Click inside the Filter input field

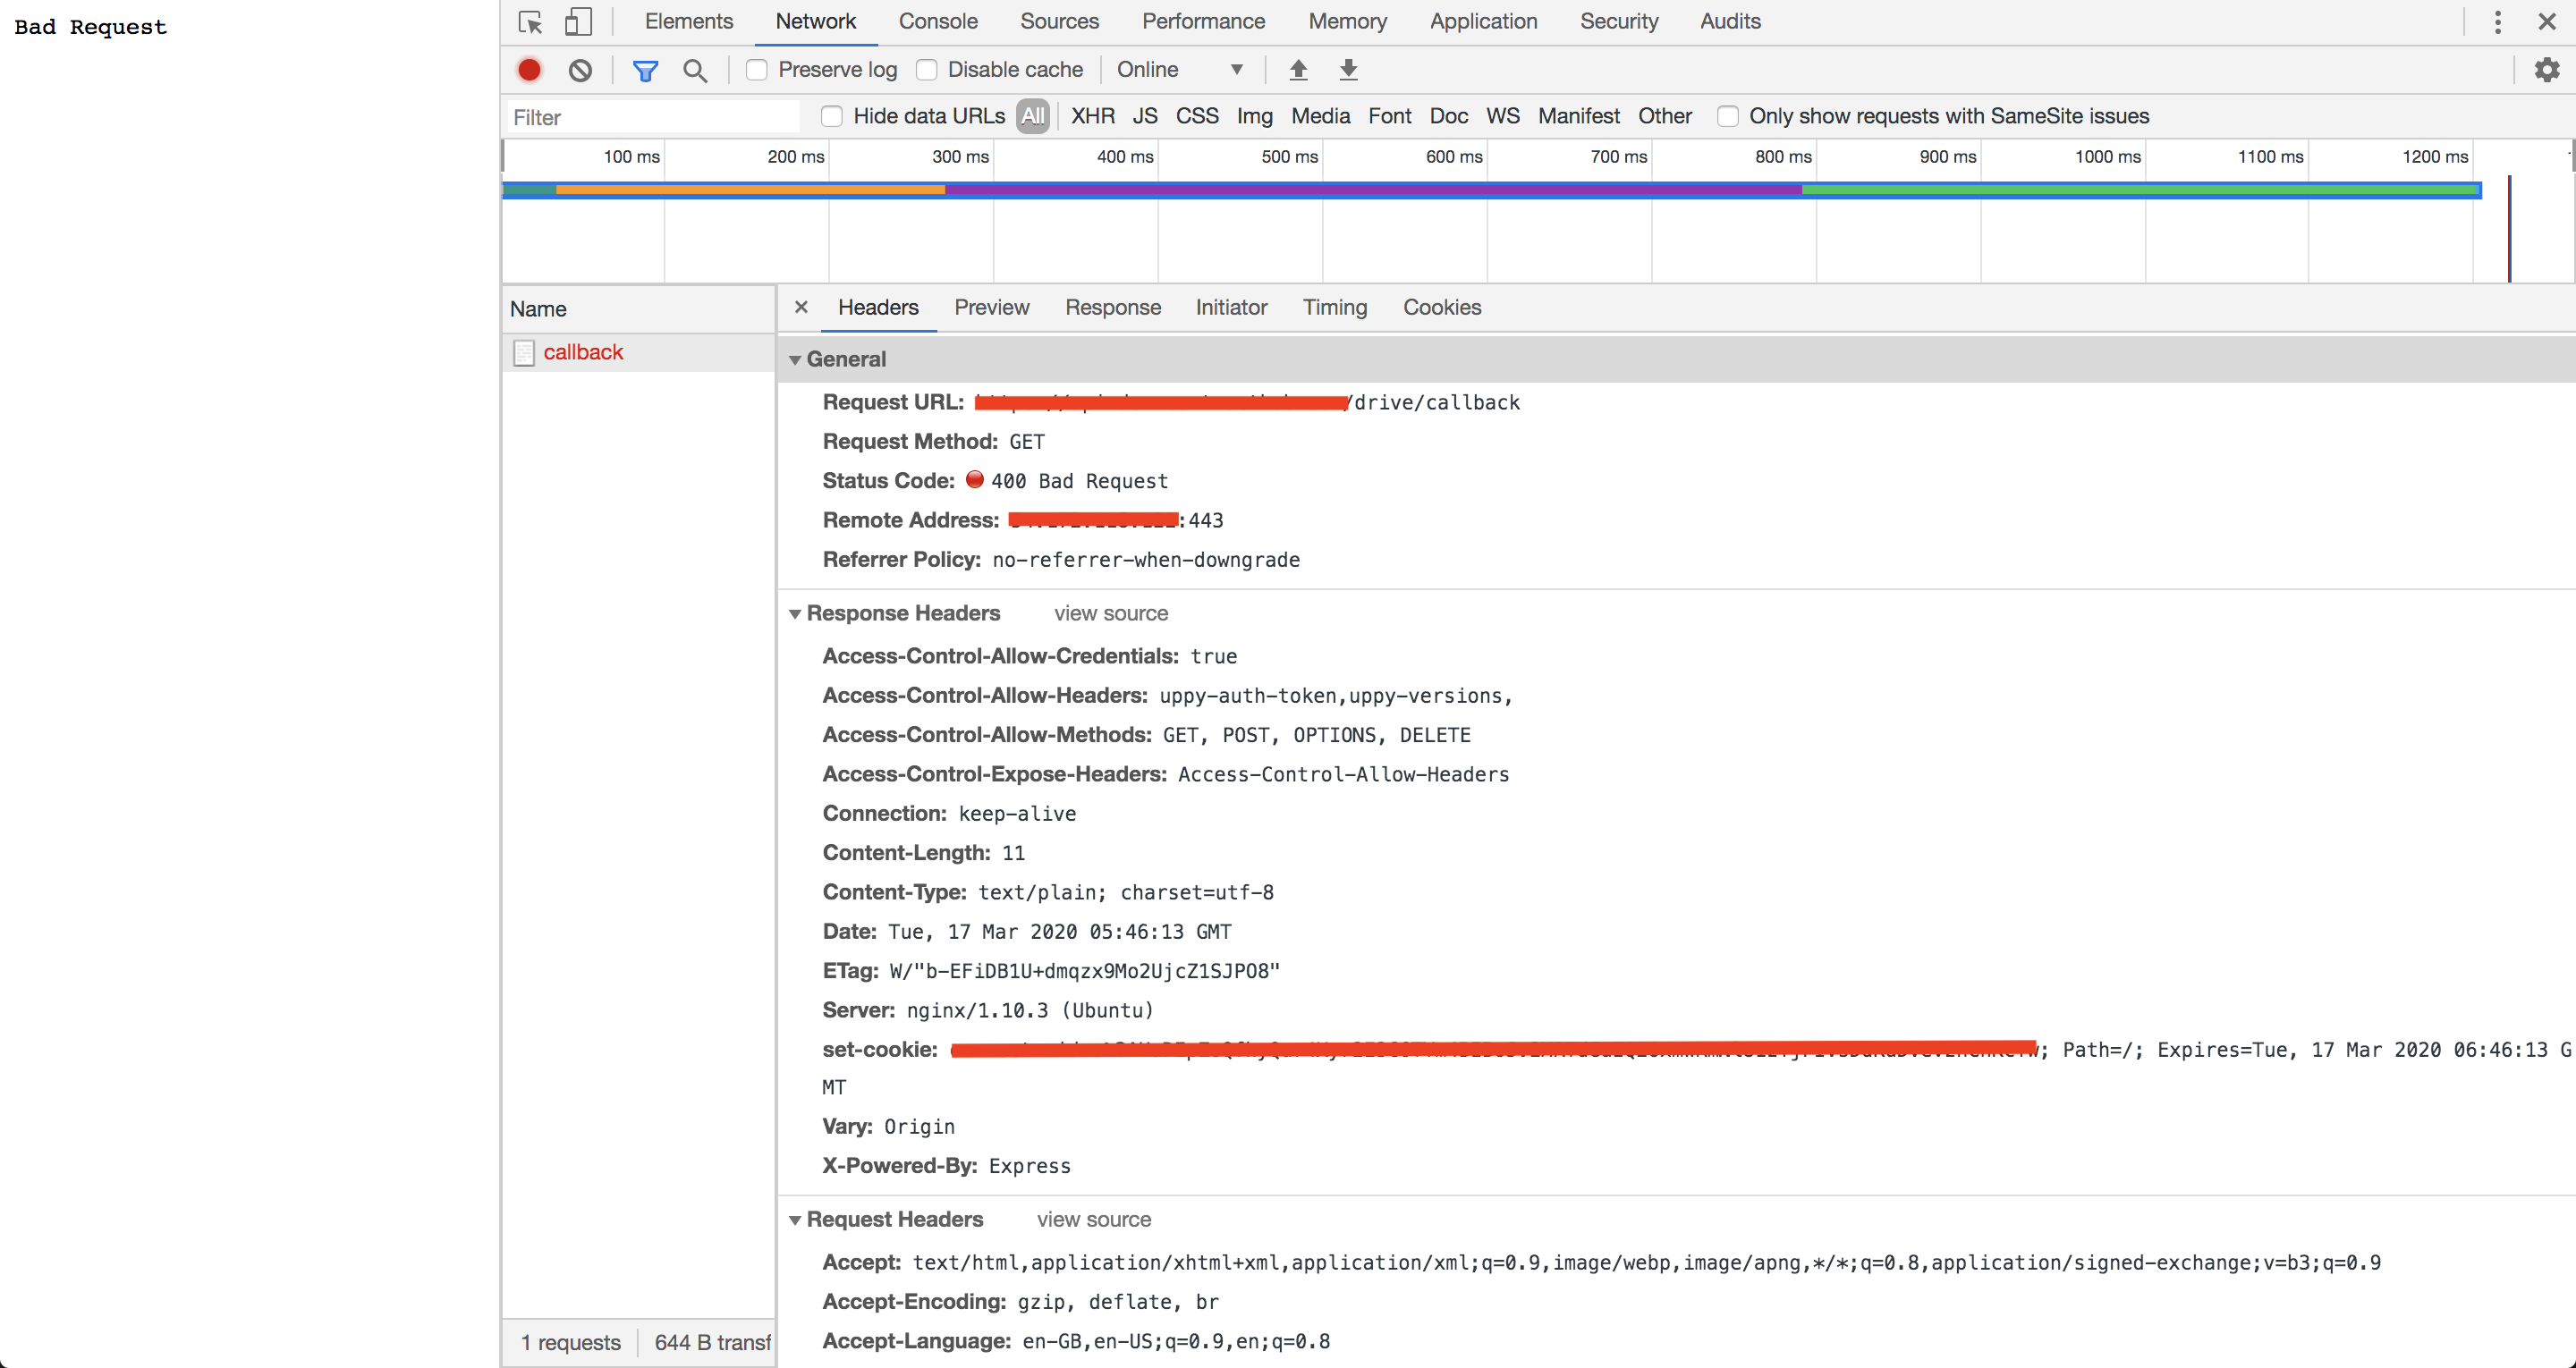pyautogui.click(x=650, y=117)
